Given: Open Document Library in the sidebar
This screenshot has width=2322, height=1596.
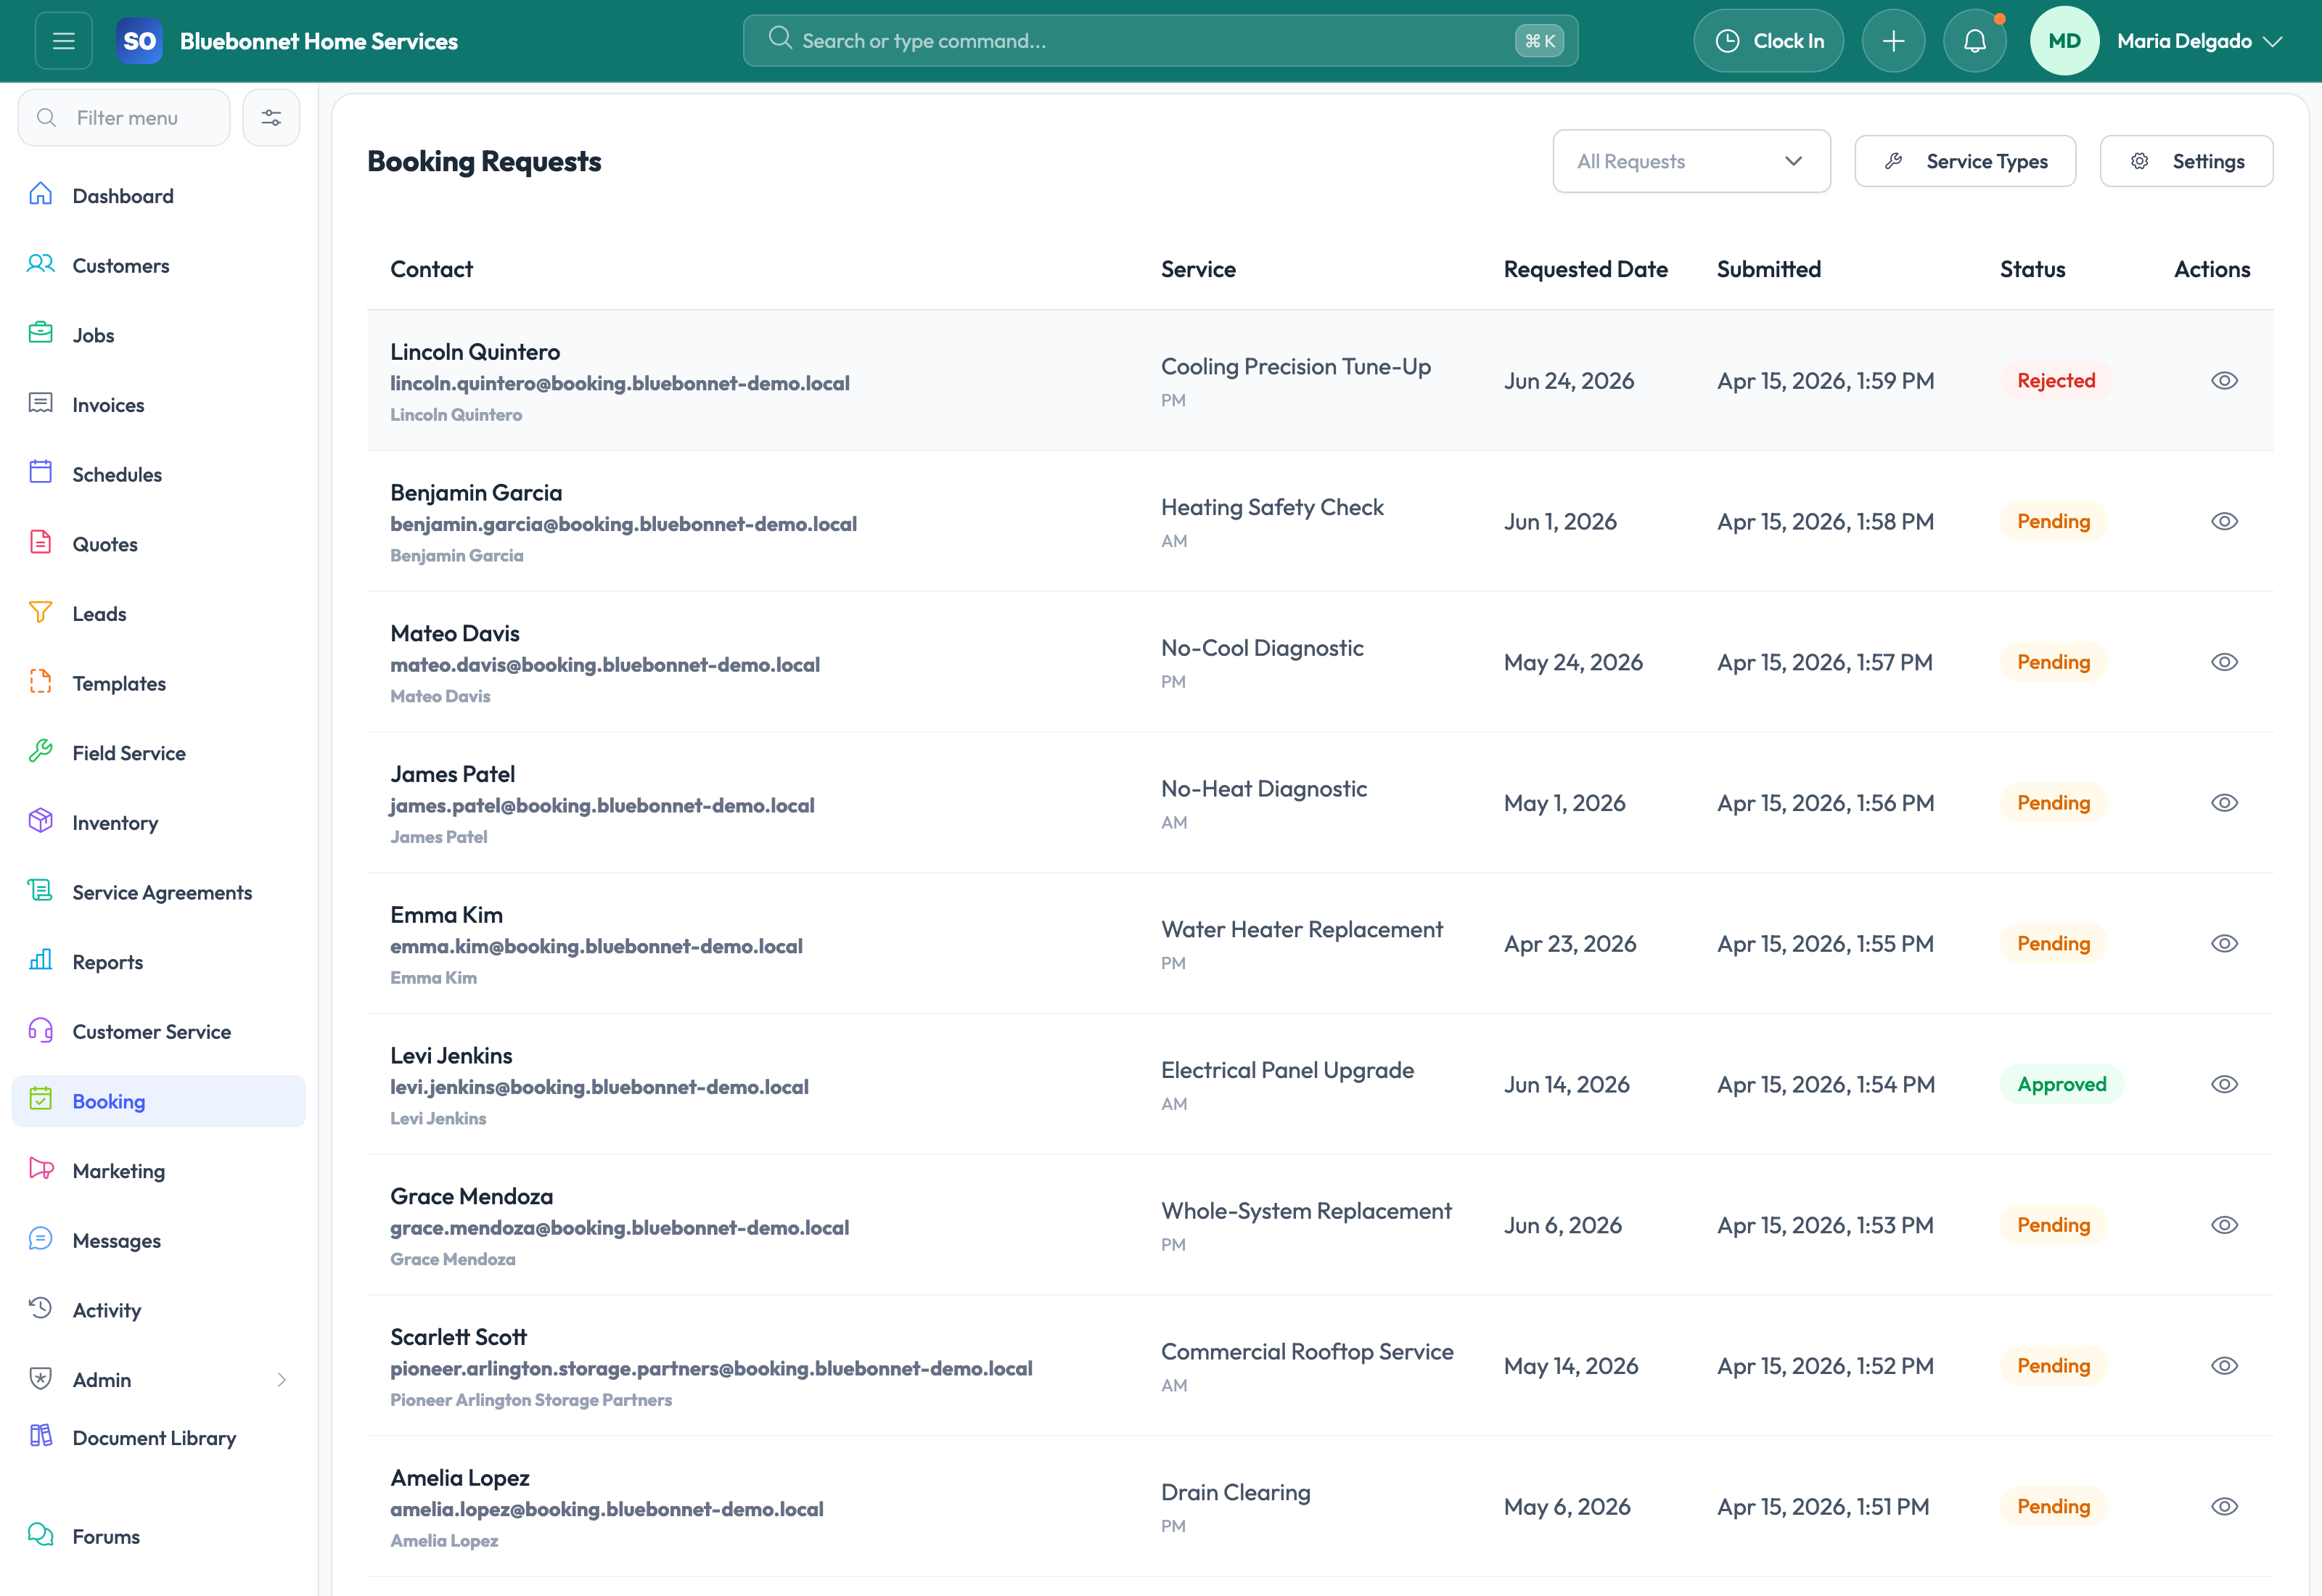Looking at the screenshot, I should pos(159,1438).
